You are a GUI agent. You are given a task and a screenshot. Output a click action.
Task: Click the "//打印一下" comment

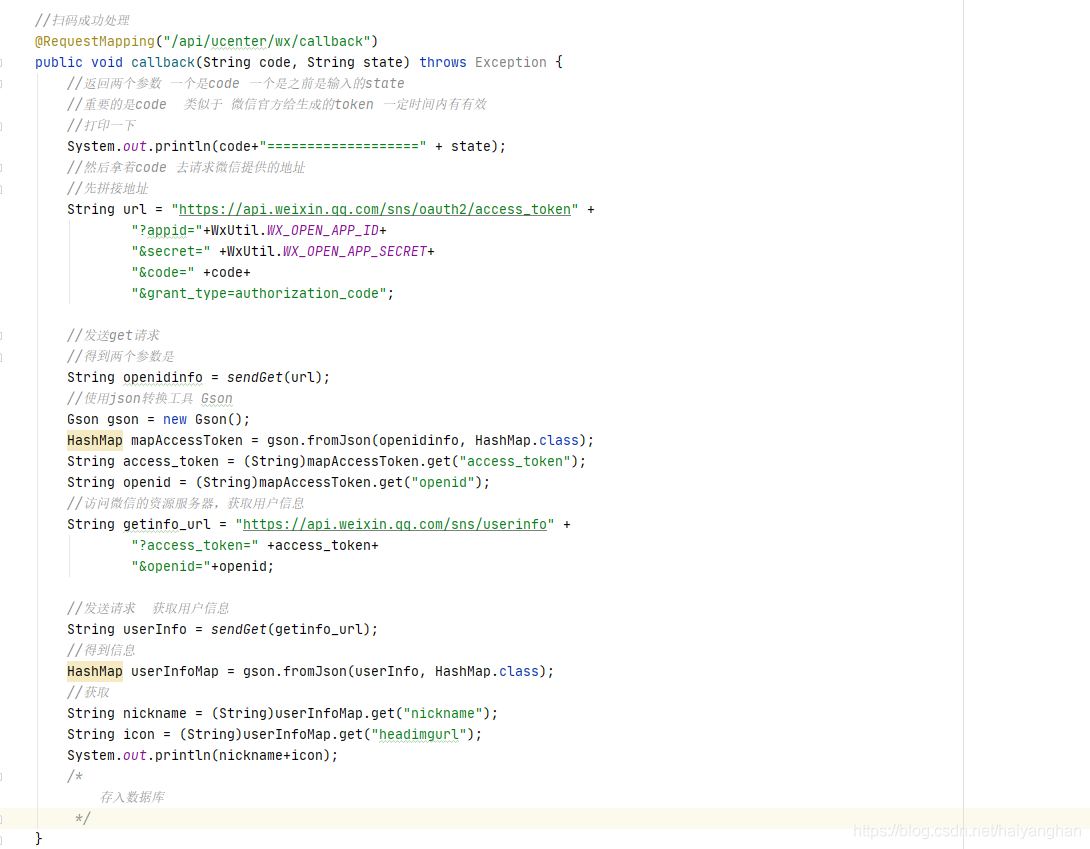tap(101, 125)
